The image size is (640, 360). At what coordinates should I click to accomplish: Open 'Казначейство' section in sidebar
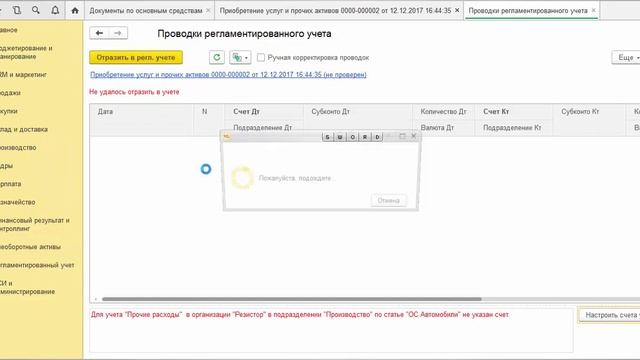click(x=18, y=202)
